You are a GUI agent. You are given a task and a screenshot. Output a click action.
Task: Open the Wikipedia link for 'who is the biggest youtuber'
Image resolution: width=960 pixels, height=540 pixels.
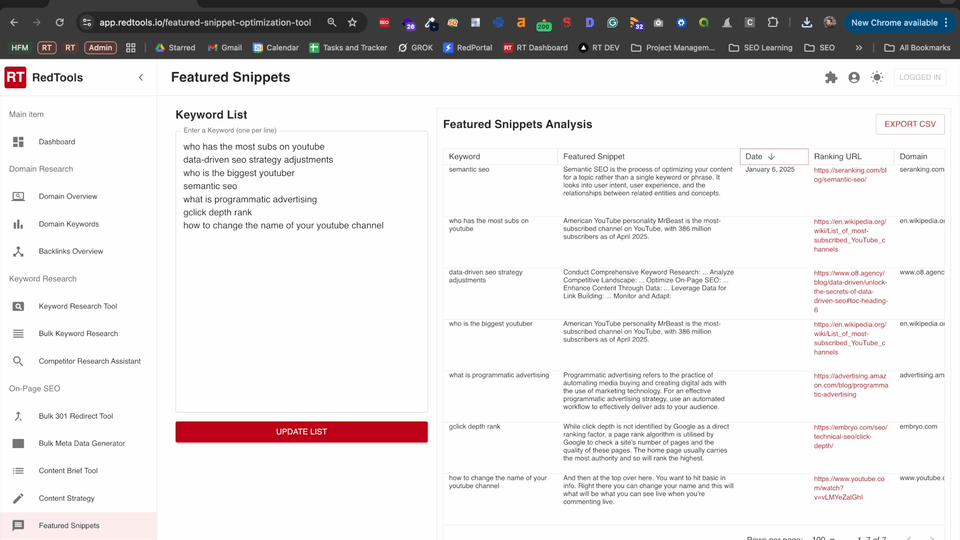click(850, 339)
